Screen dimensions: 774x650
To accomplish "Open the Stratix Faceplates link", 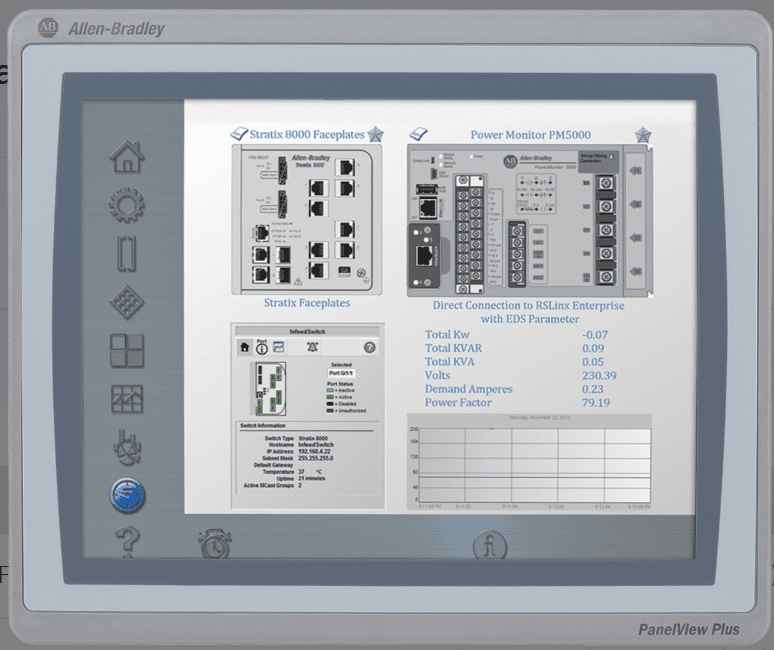I will [306, 302].
